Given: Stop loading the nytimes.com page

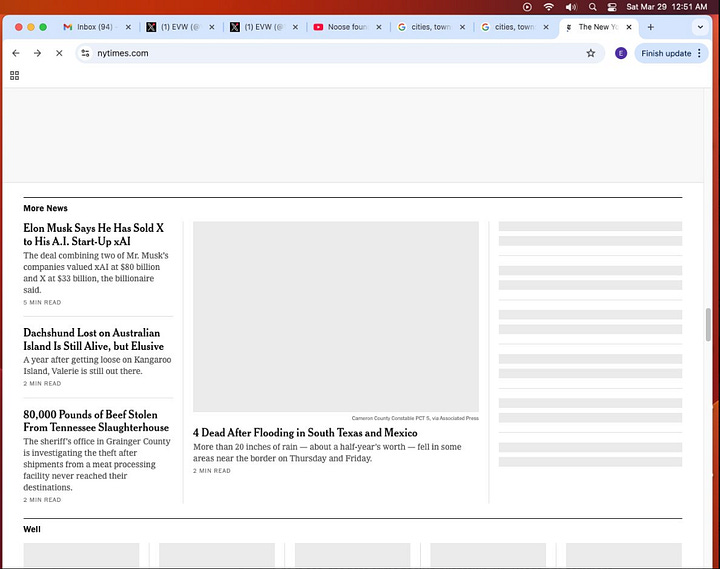Looking at the screenshot, I should click(59, 53).
